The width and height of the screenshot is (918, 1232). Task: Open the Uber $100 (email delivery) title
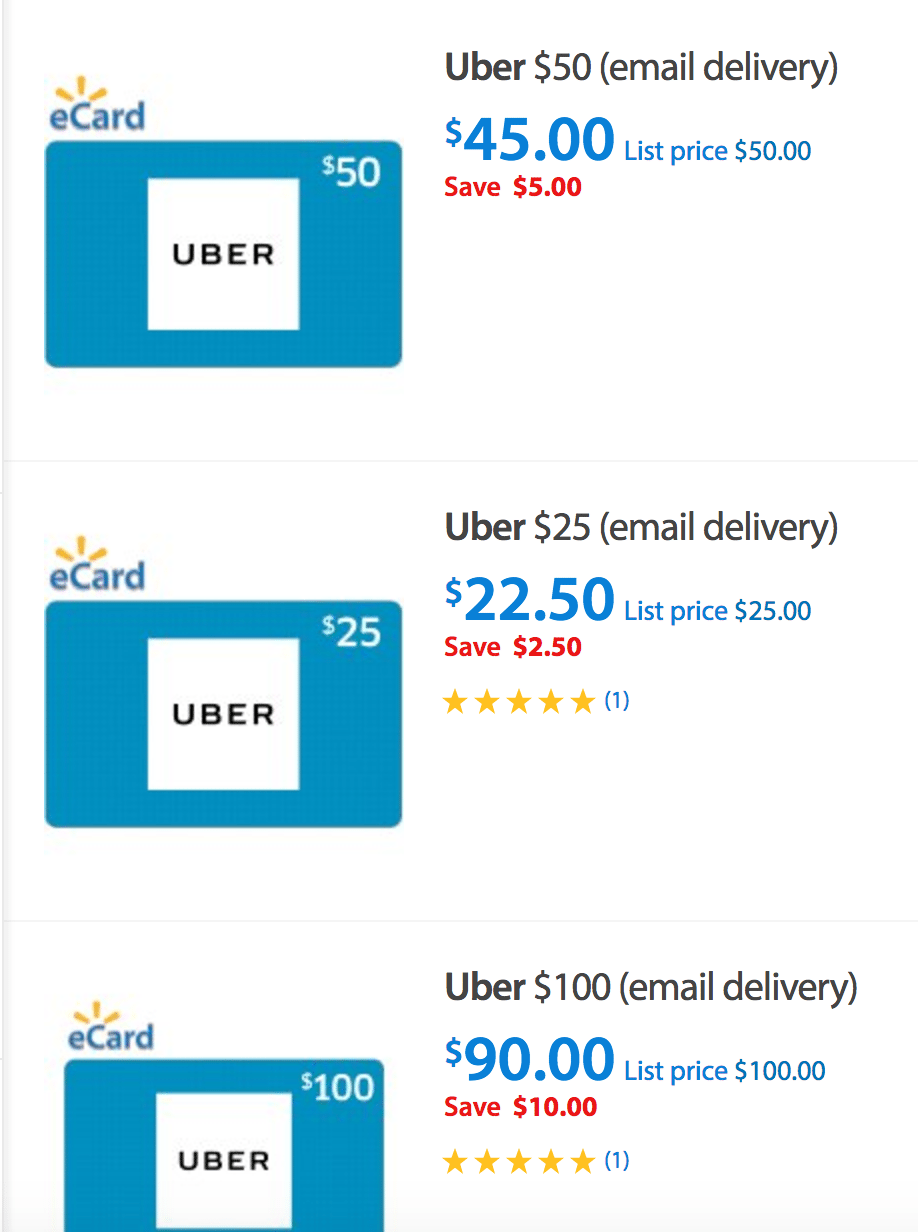tap(651, 988)
